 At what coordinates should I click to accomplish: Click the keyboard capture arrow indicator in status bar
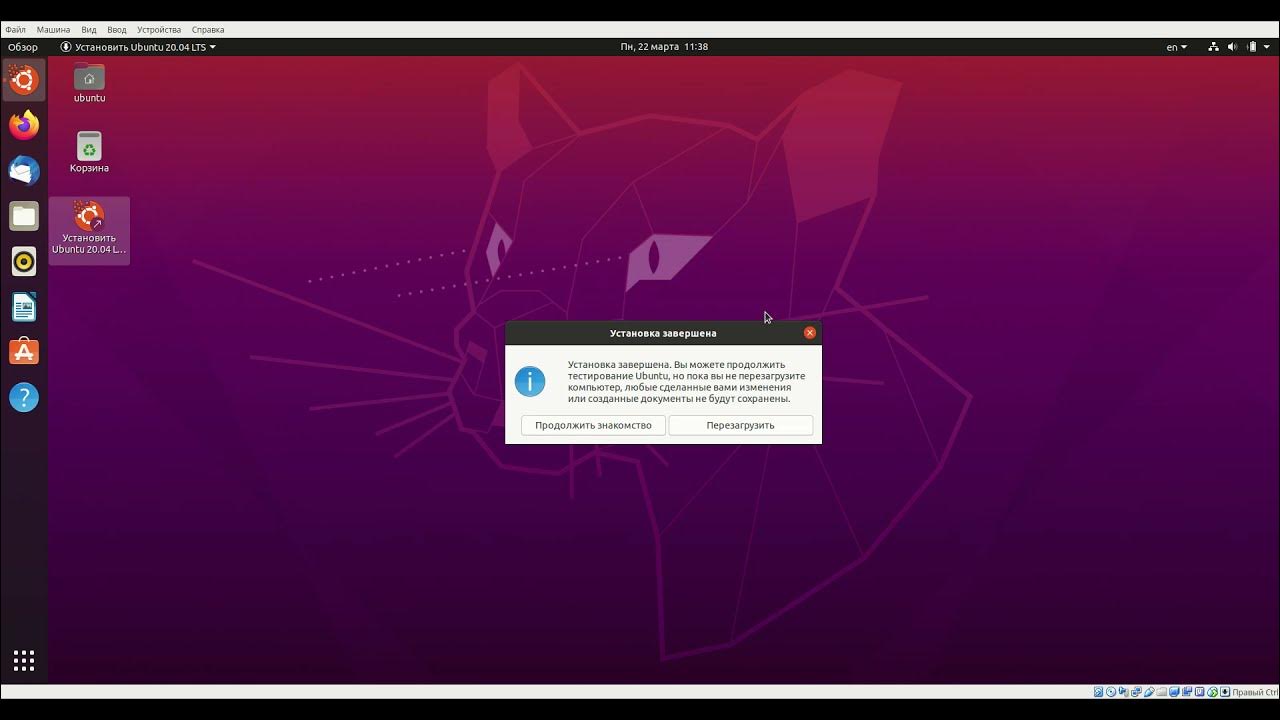click(x=1225, y=692)
